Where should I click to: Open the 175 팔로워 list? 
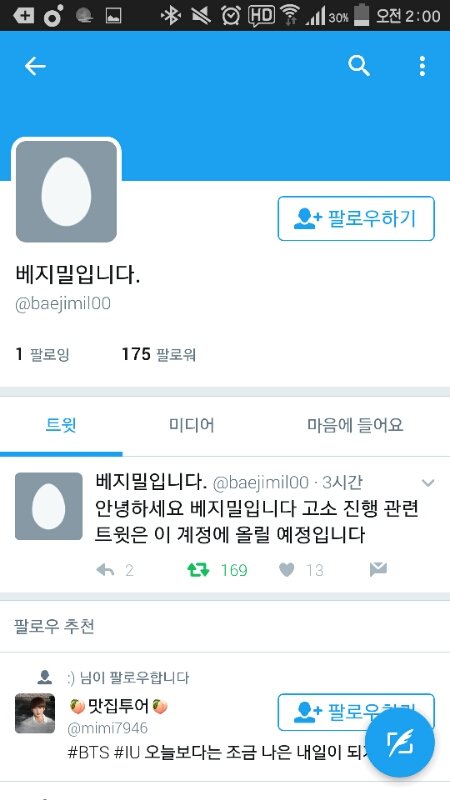coord(159,354)
